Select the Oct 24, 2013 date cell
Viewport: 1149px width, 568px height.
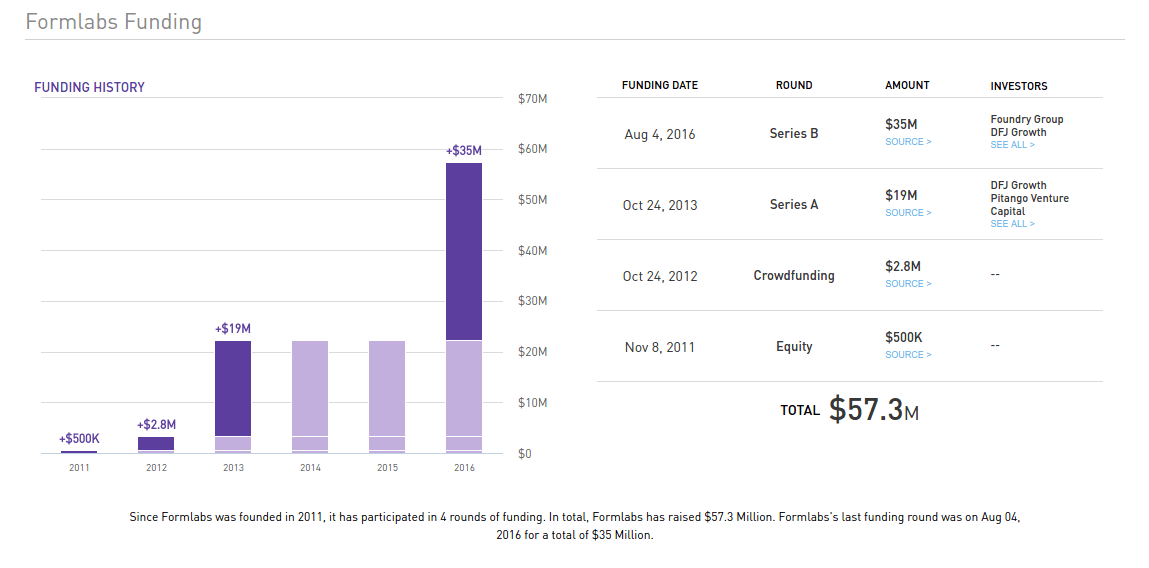click(660, 206)
